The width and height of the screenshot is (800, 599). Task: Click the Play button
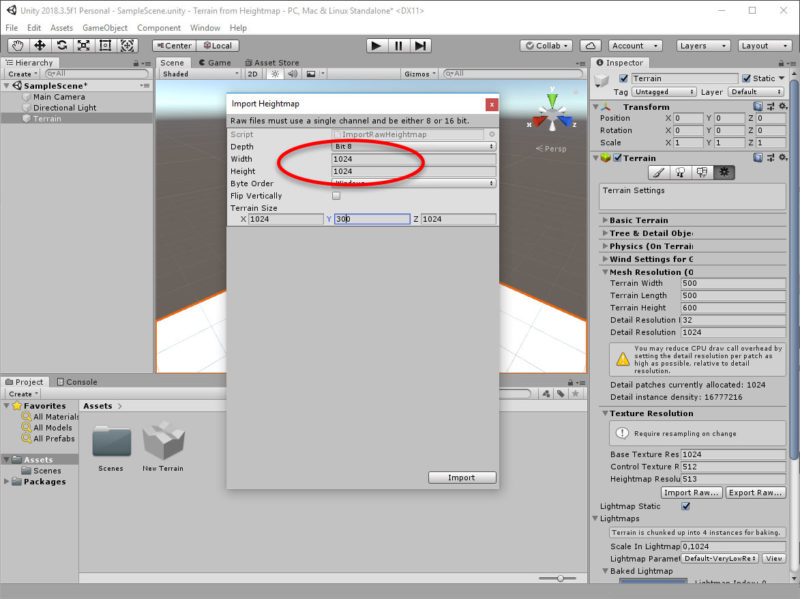click(x=377, y=46)
